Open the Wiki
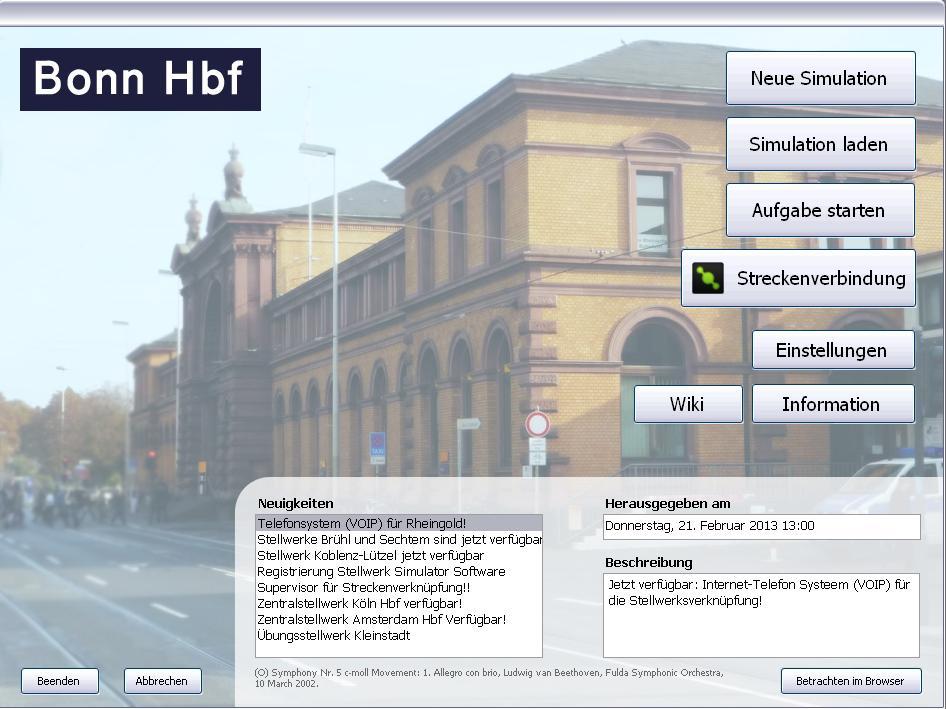946x709 pixels. (688, 404)
